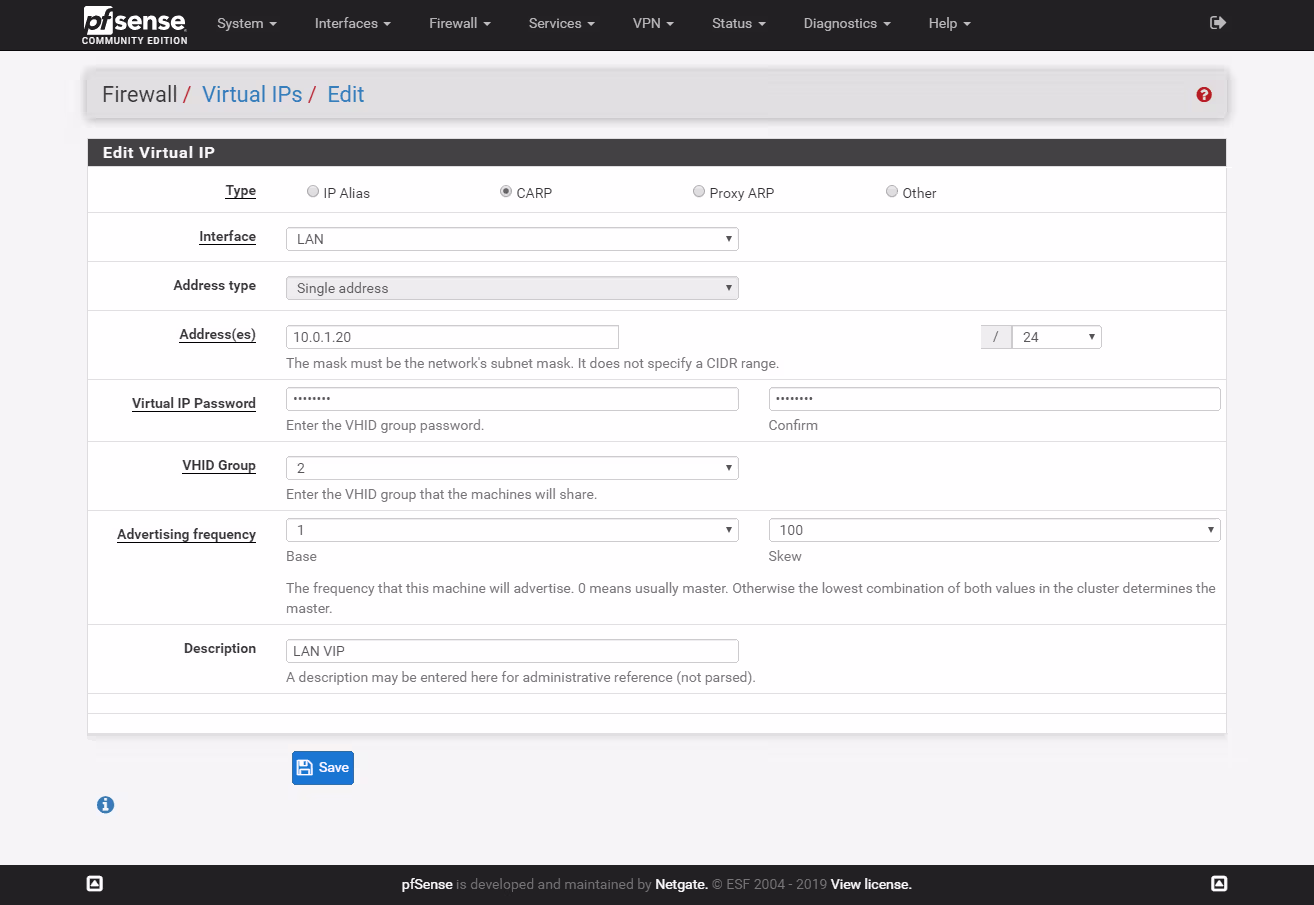Screen dimensions: 1314x905
Task: Click the blue info icon below Save
Action: pyautogui.click(x=105, y=804)
